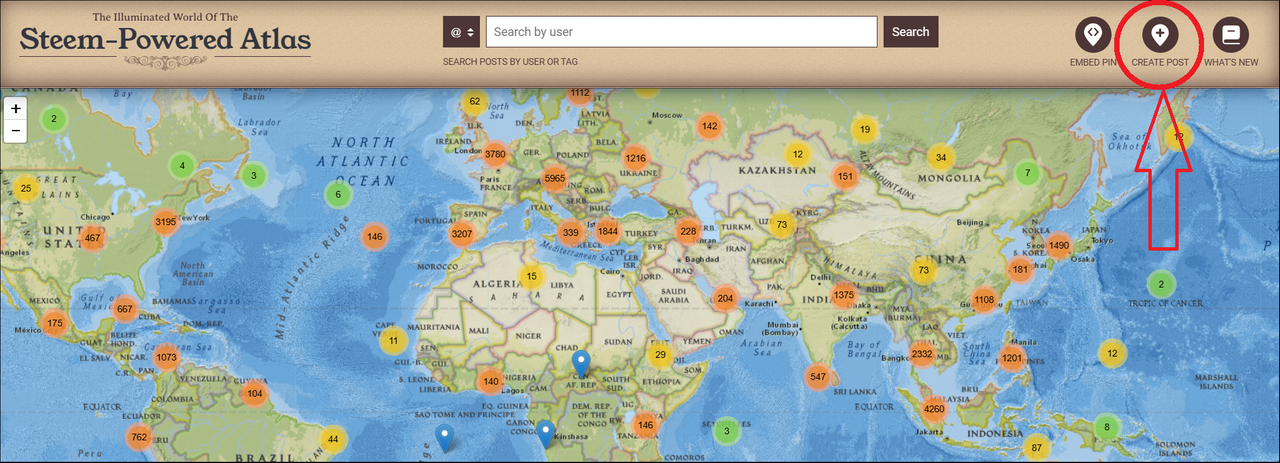Open the green 4 cluster in eastern Canada

[182, 166]
